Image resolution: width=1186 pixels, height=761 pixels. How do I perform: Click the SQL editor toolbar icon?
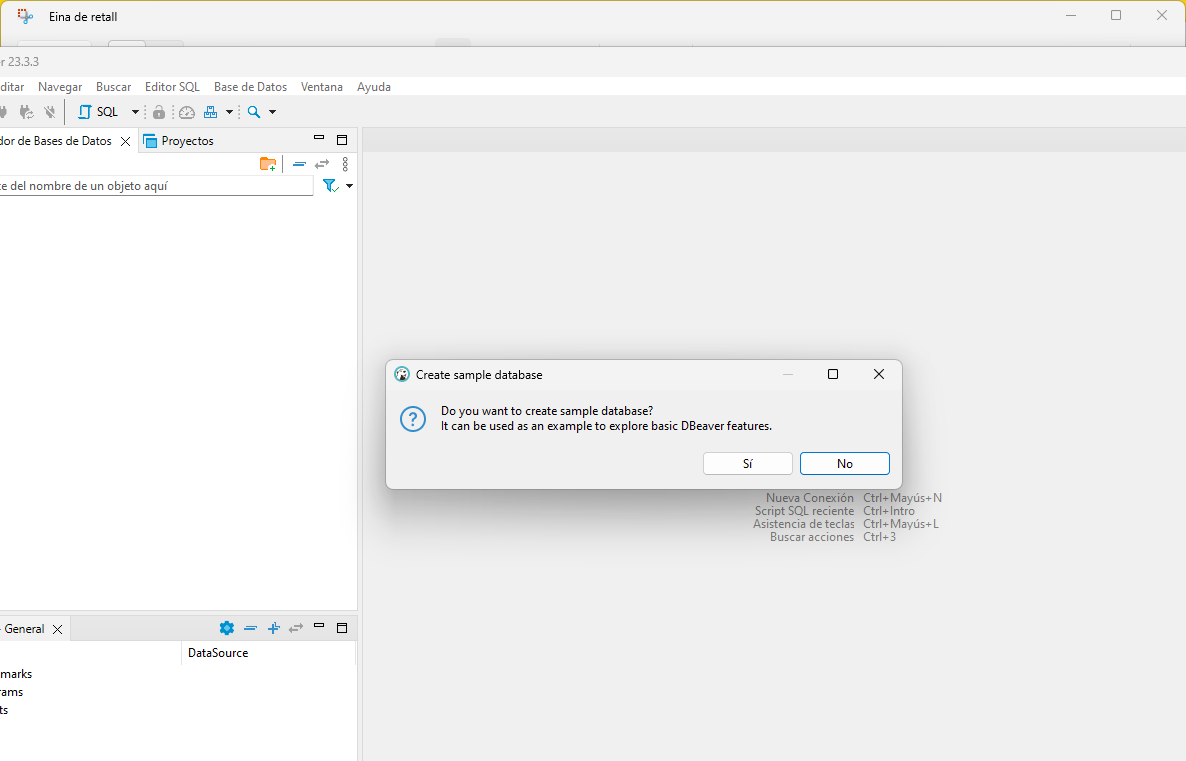coord(98,112)
